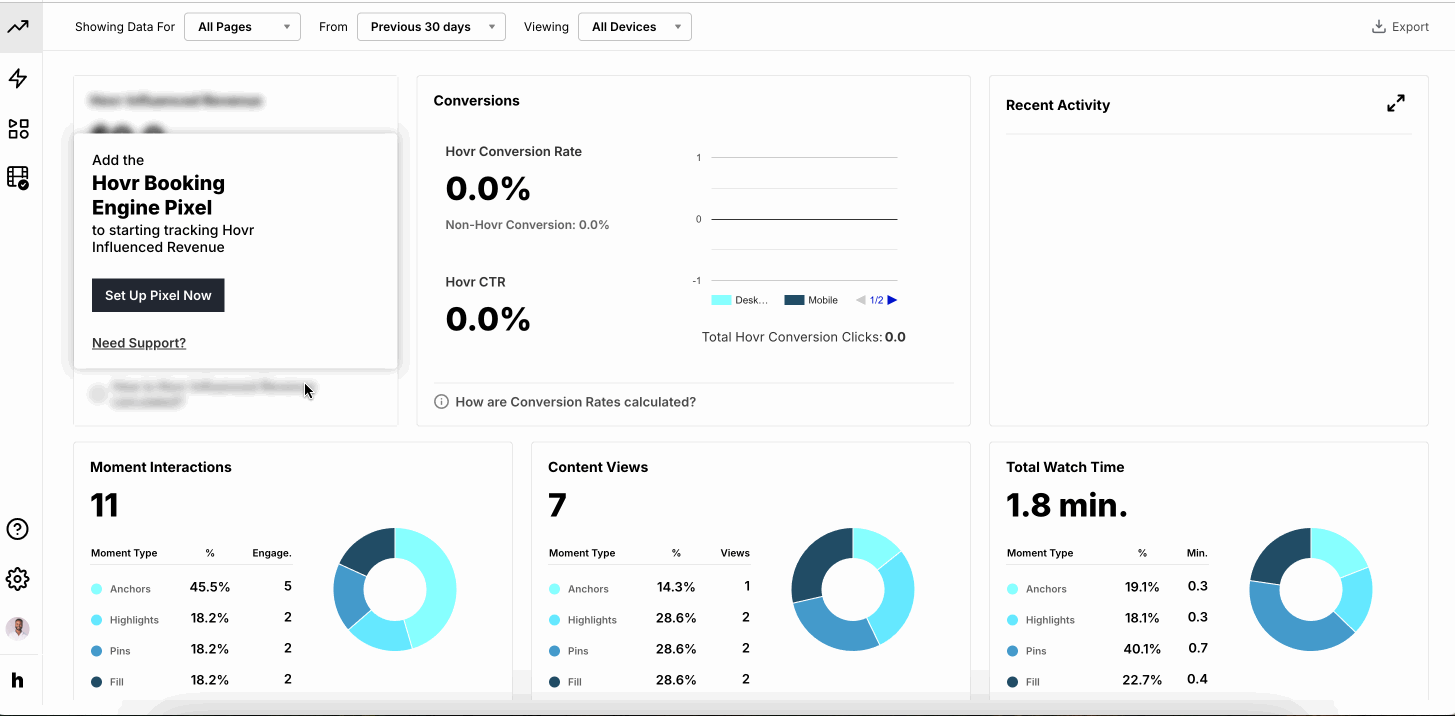Click Anchors color dot in Moment Interactions
This screenshot has width=1455, height=716.
(96, 589)
